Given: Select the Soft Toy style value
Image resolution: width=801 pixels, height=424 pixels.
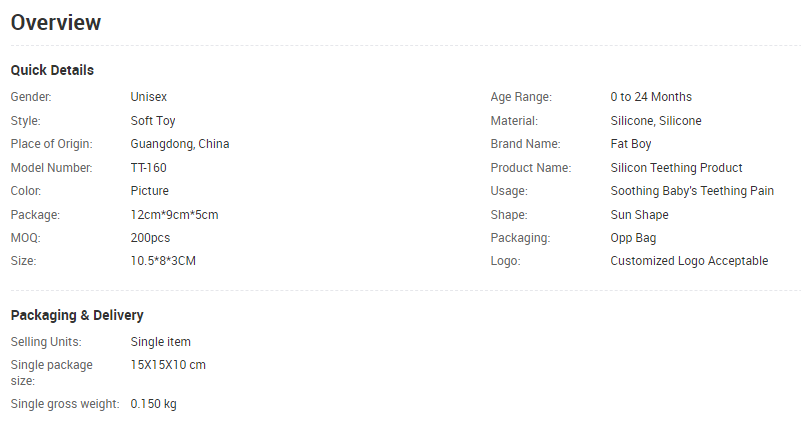Looking at the screenshot, I should [x=153, y=121].
